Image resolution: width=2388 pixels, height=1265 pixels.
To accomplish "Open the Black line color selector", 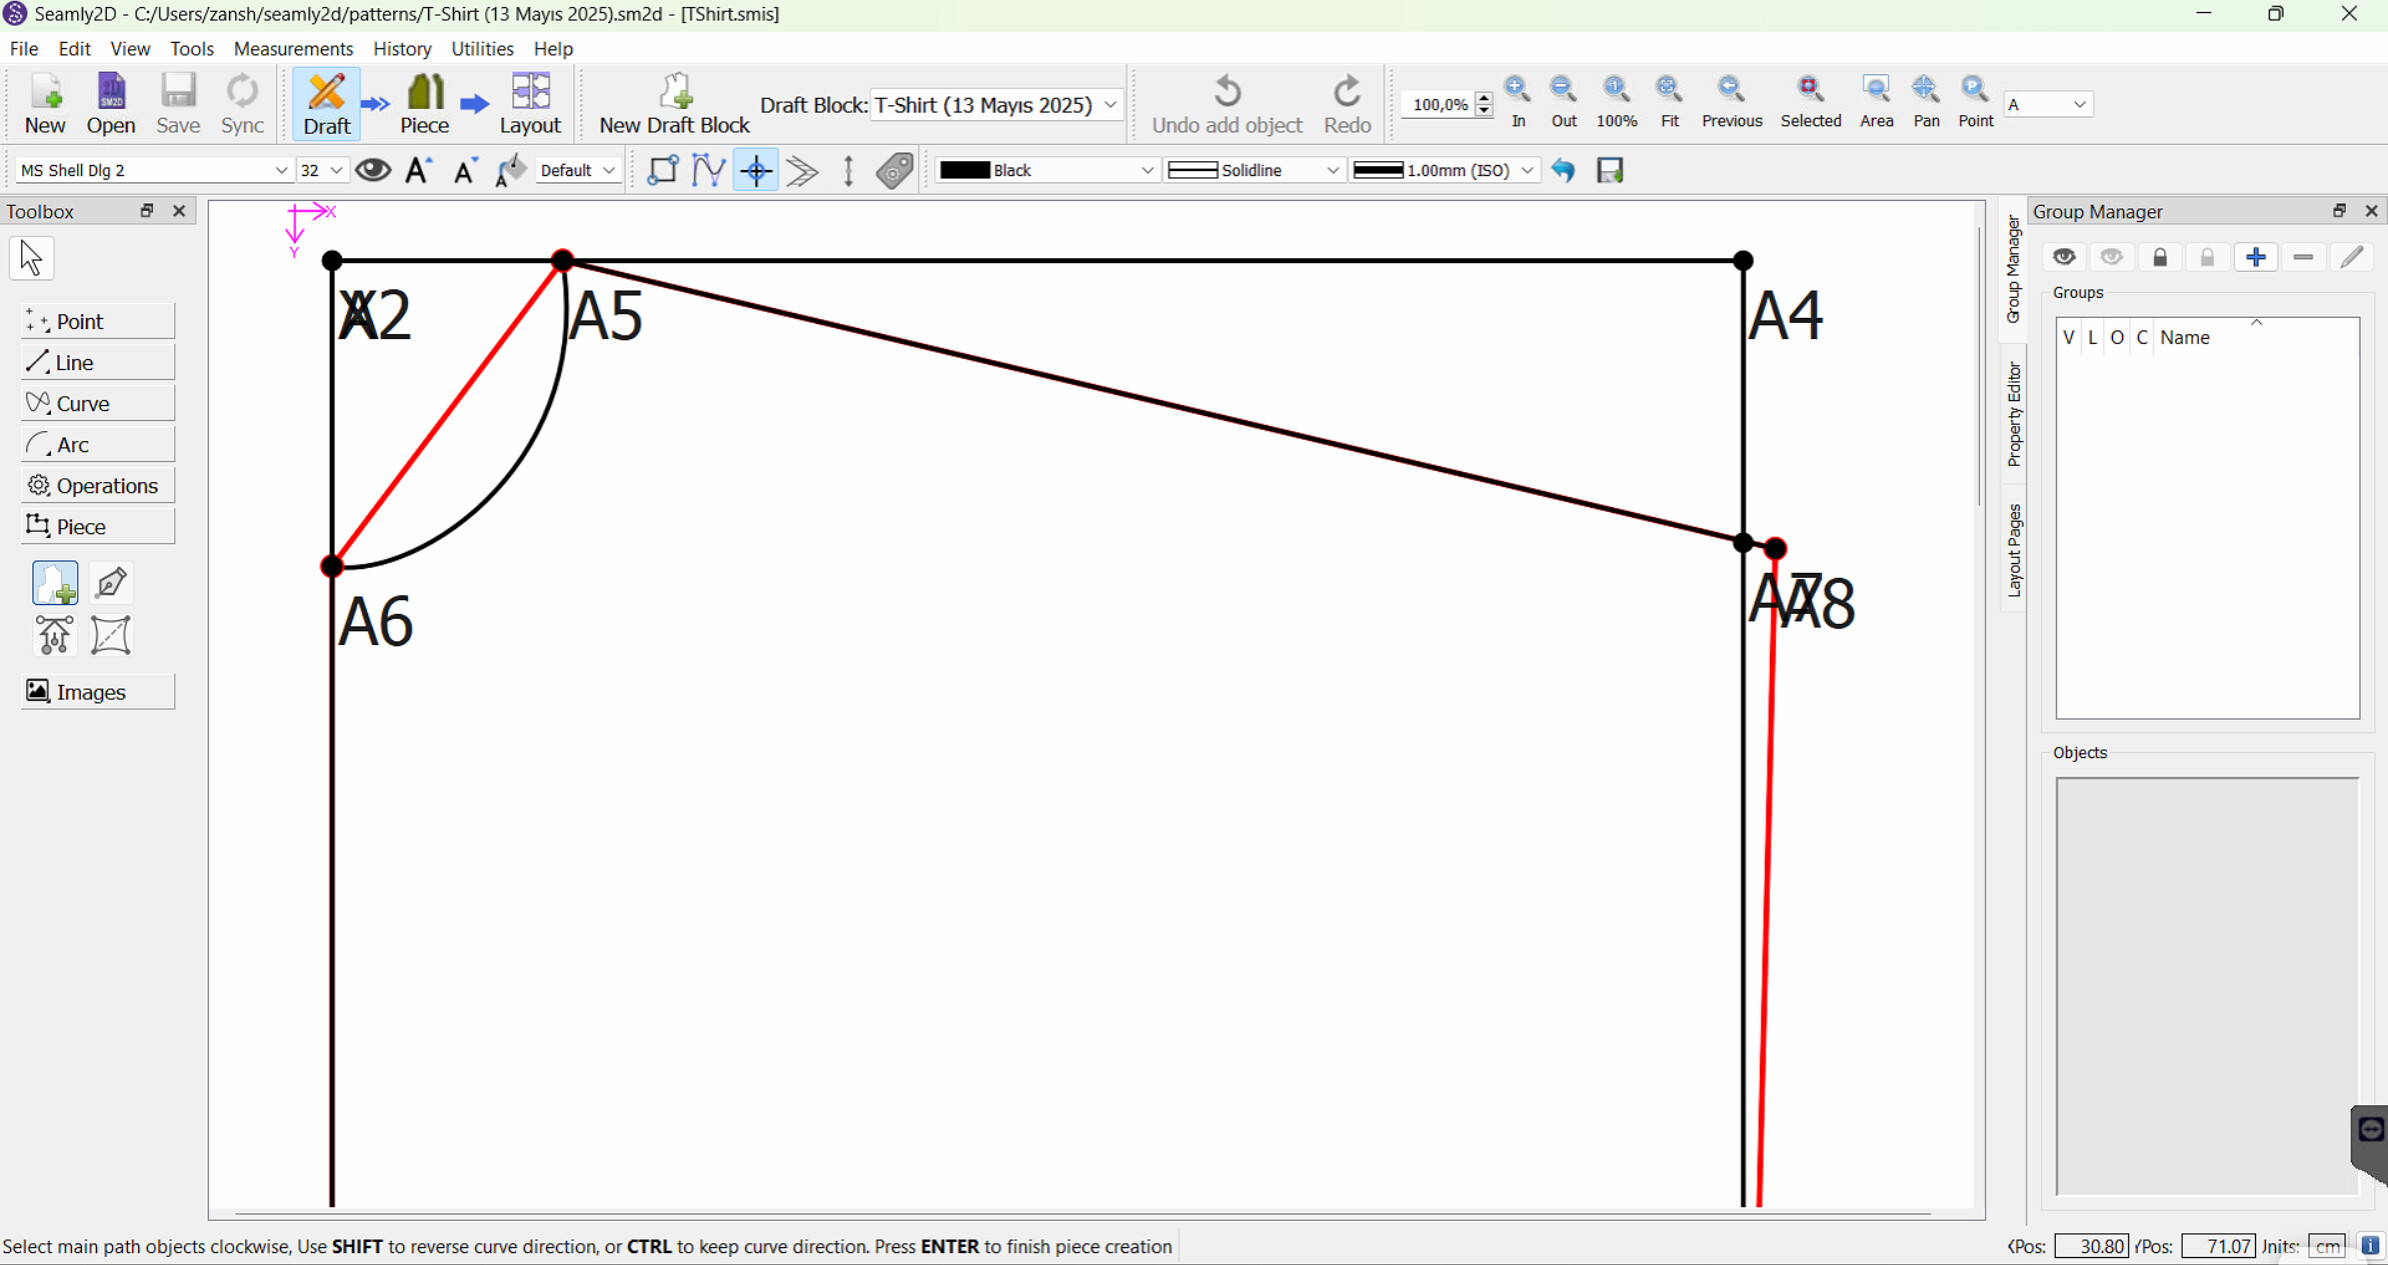I will click(1046, 170).
